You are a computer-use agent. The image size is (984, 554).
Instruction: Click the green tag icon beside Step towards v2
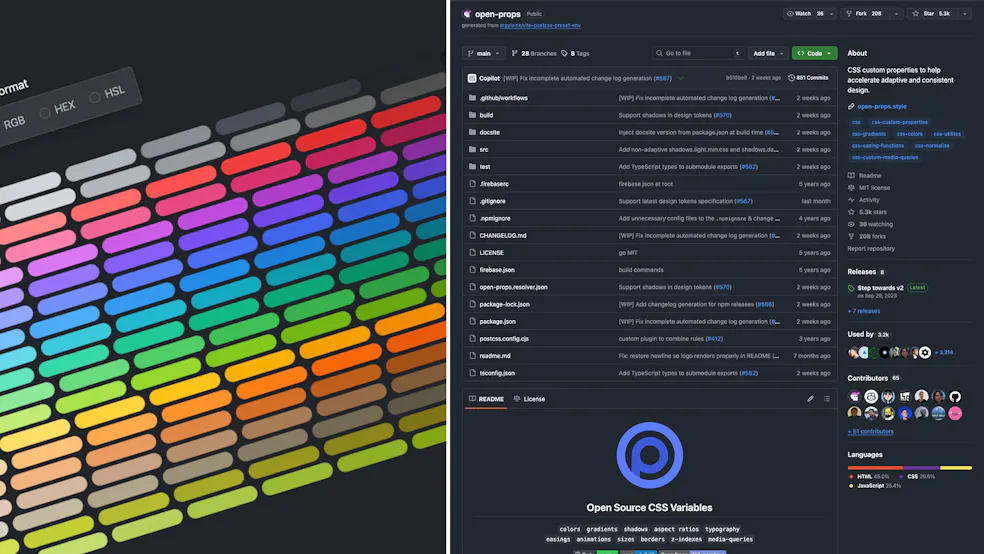pos(851,289)
